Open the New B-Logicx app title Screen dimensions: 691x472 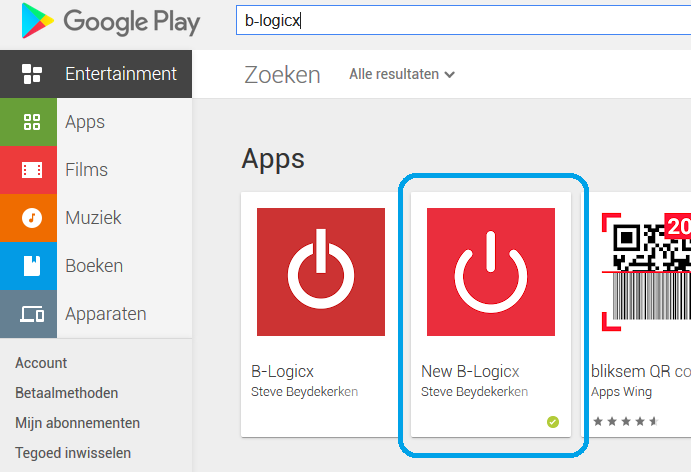click(x=470, y=371)
